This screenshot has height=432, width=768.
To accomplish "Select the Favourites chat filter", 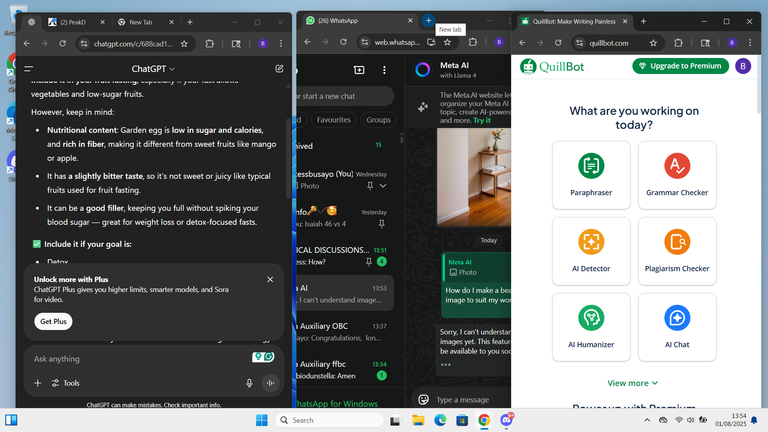I will click(x=334, y=120).
